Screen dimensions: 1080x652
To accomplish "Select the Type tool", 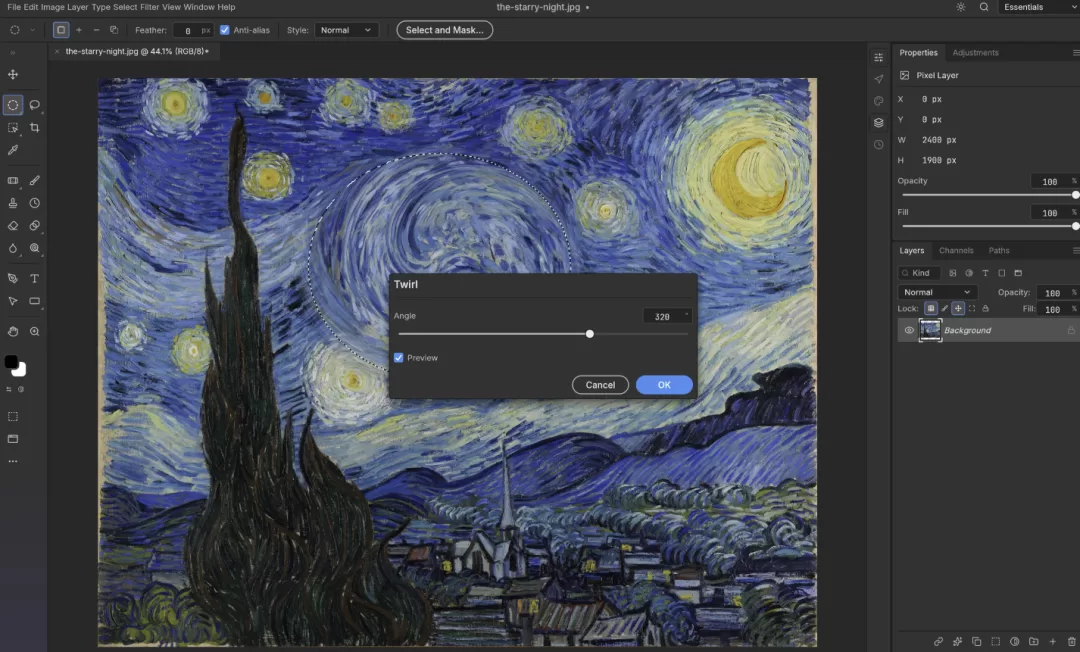I will pyautogui.click(x=34, y=278).
